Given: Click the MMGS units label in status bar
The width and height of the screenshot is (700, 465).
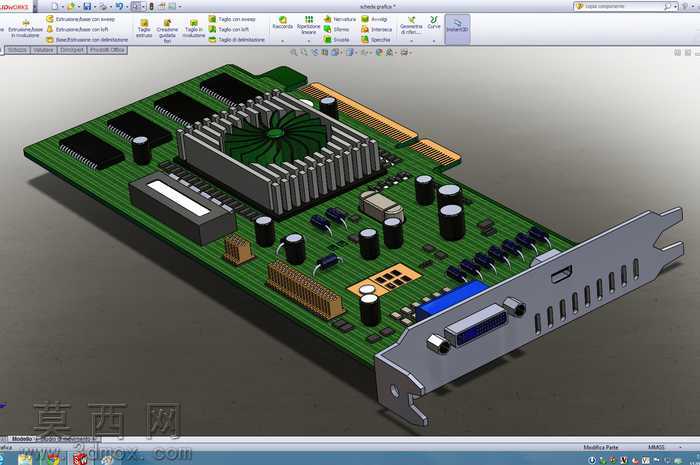Looking at the screenshot, I should click(656, 447).
